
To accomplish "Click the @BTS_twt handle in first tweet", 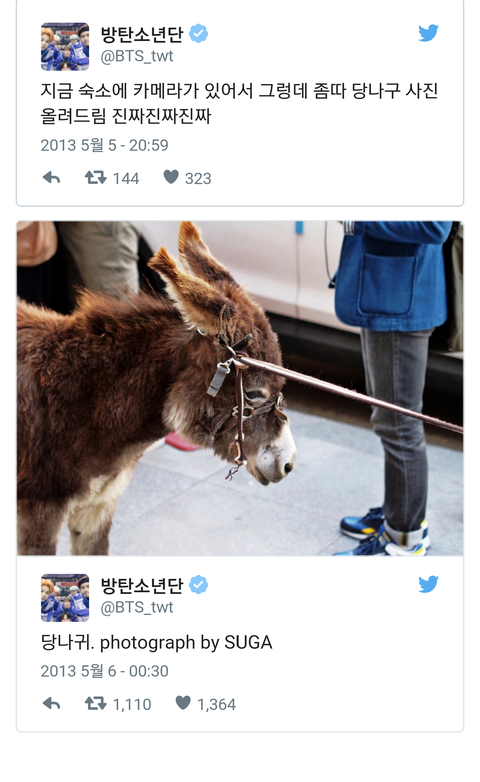I will pos(137,56).
